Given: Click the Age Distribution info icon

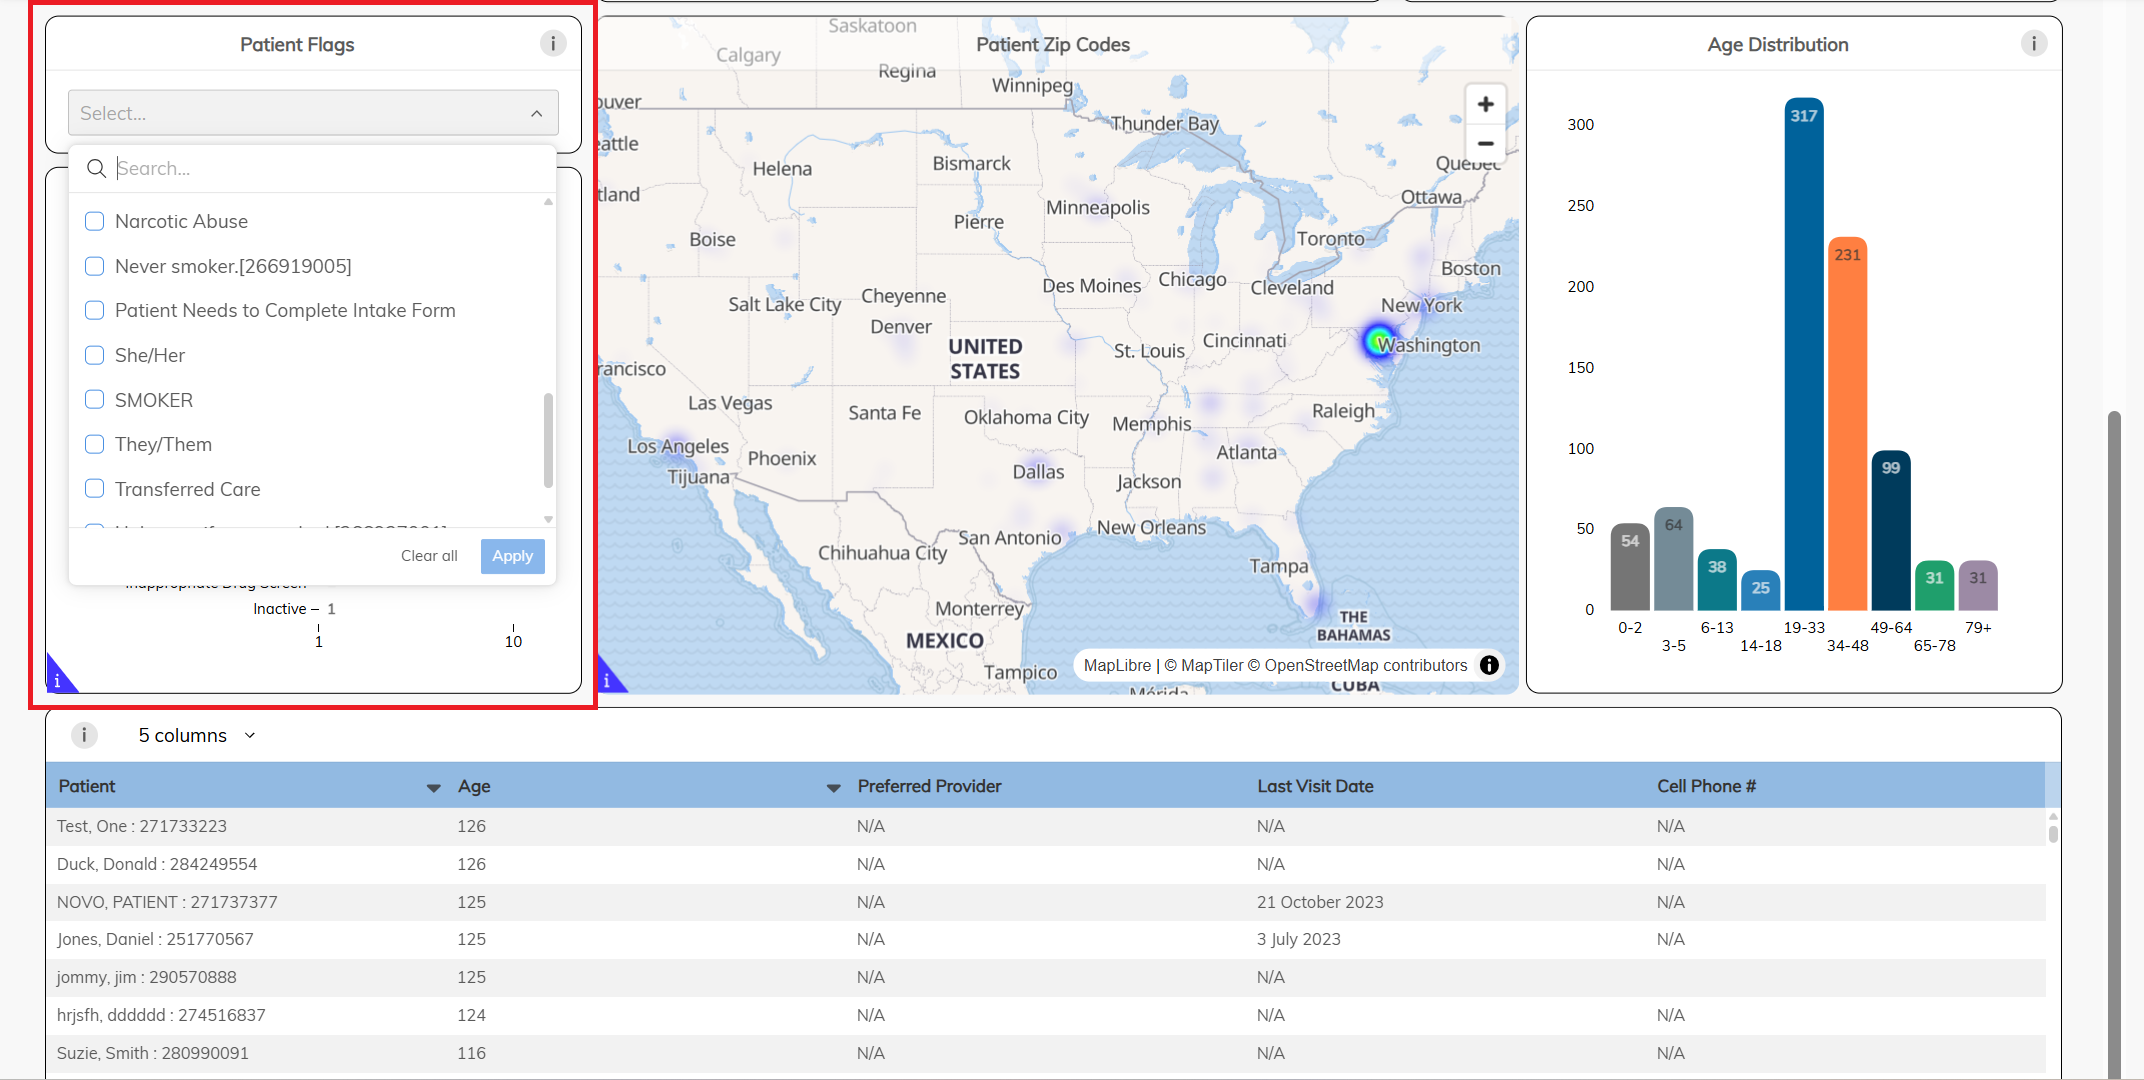Looking at the screenshot, I should coord(2034,43).
